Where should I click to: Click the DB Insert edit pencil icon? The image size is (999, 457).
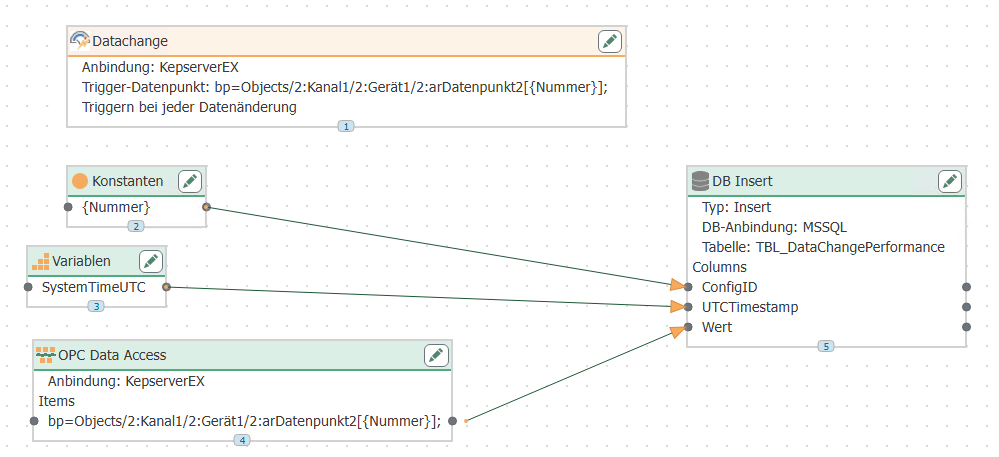point(950,181)
